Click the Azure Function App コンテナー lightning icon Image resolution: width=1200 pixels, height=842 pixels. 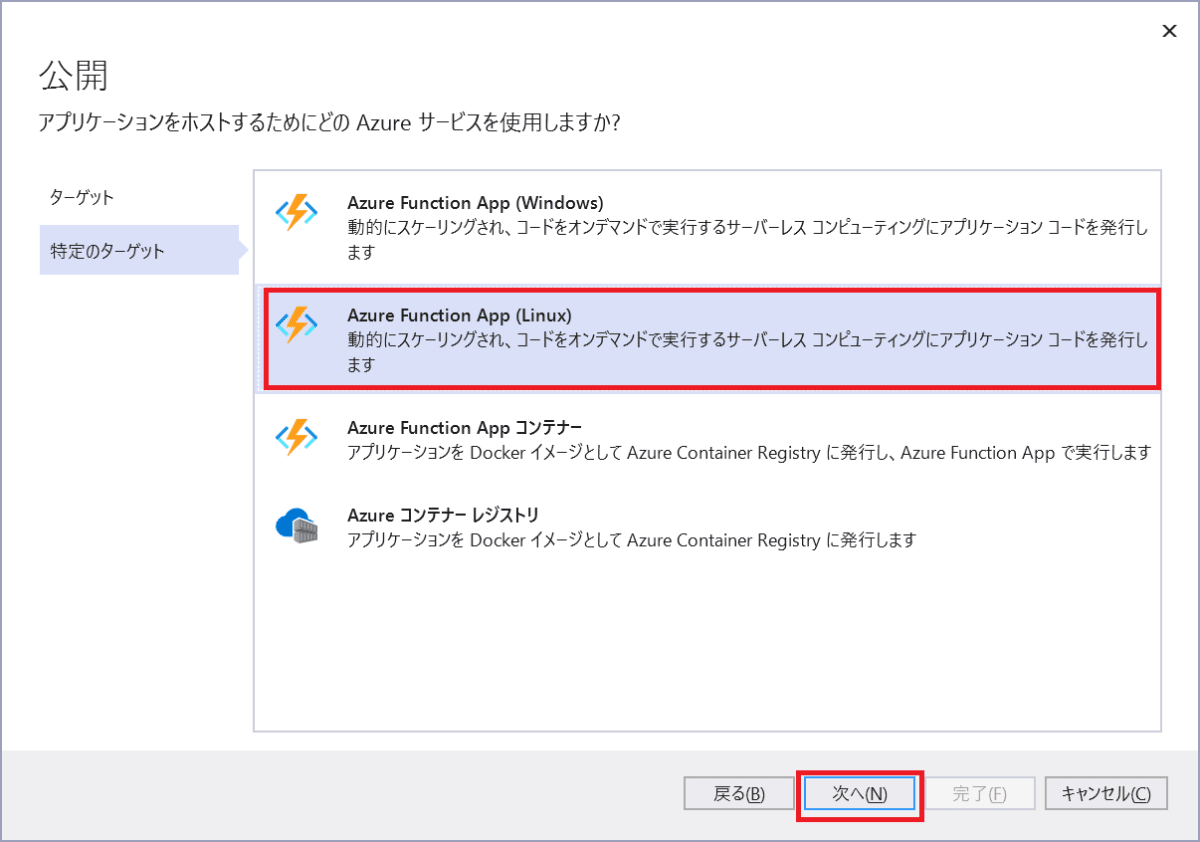coord(296,438)
